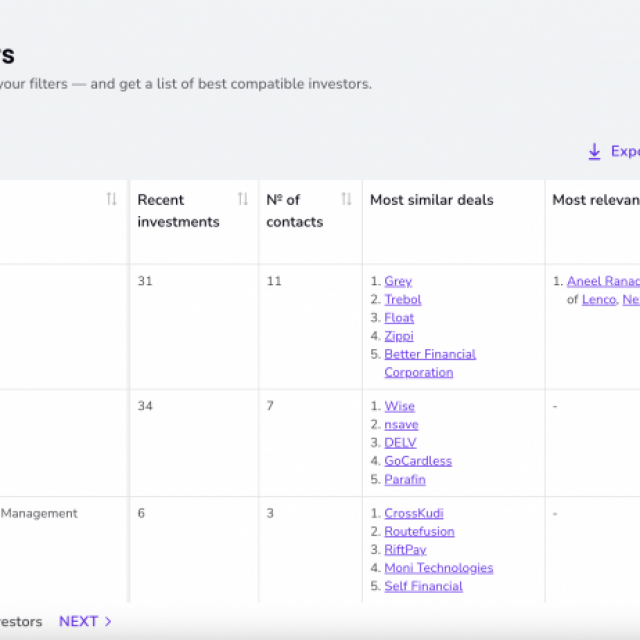The height and width of the screenshot is (640, 640).
Task: Open the nsave deal link
Action: [x=401, y=424]
